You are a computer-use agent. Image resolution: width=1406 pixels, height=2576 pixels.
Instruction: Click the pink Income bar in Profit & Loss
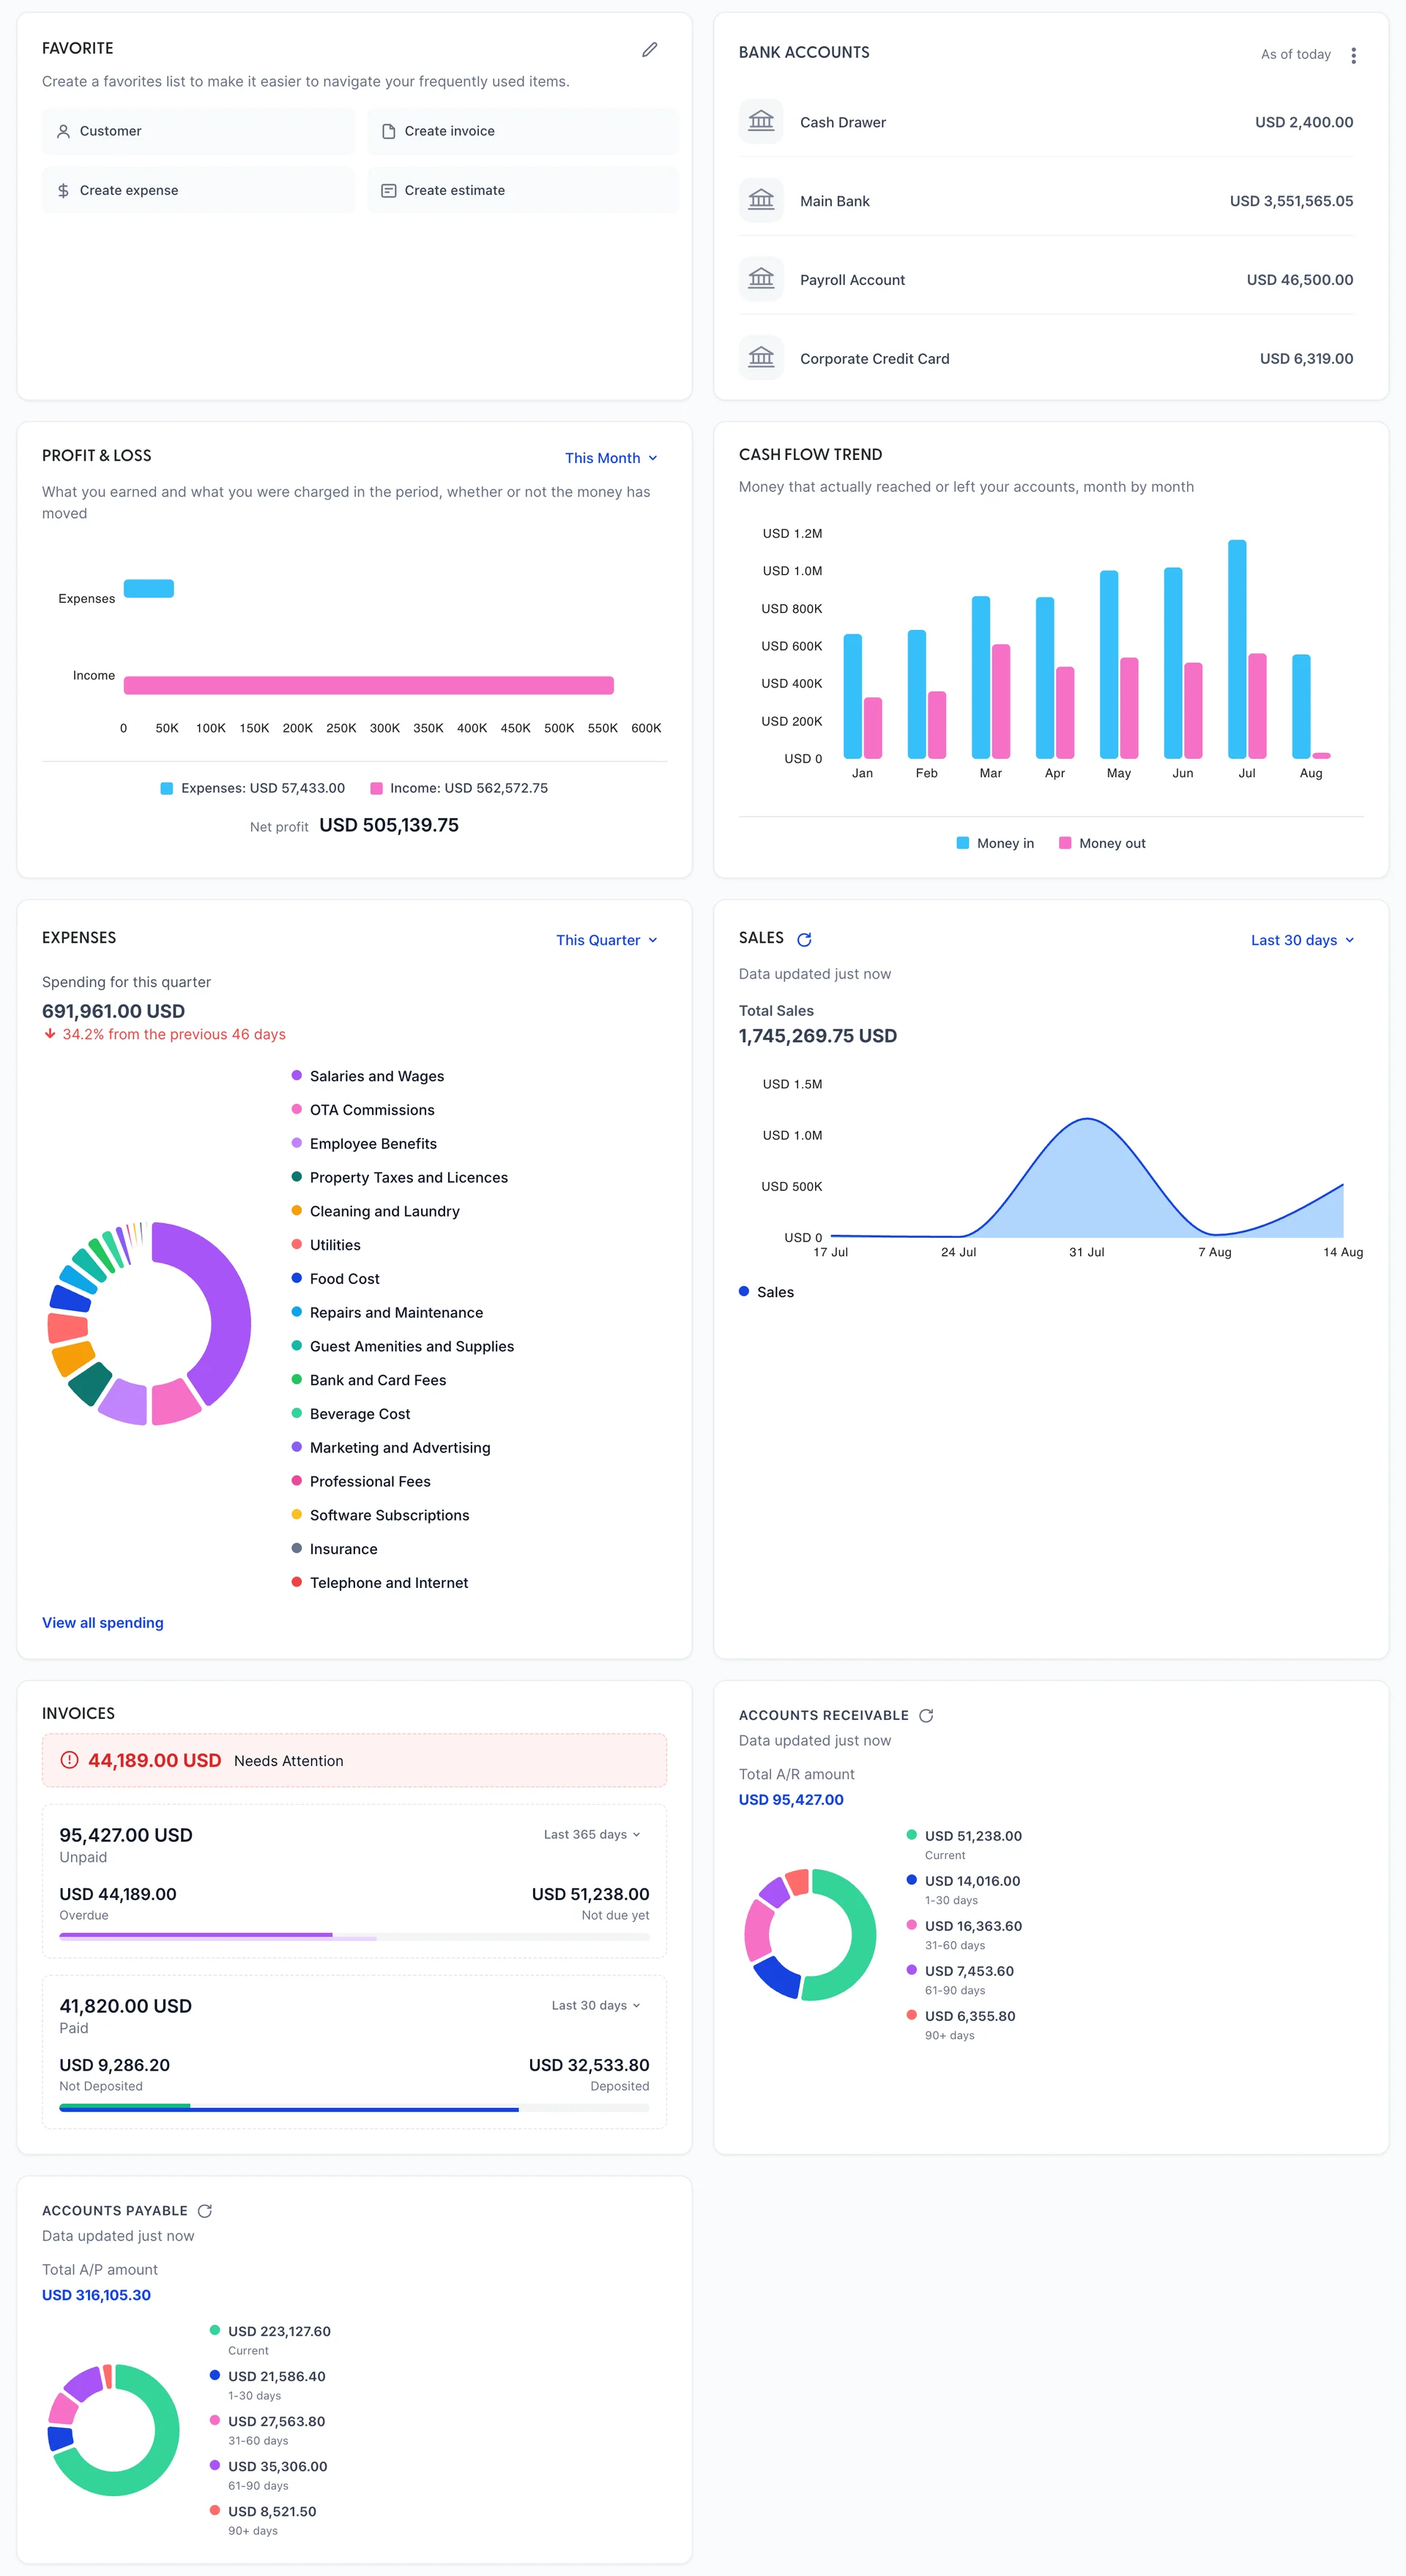369,685
